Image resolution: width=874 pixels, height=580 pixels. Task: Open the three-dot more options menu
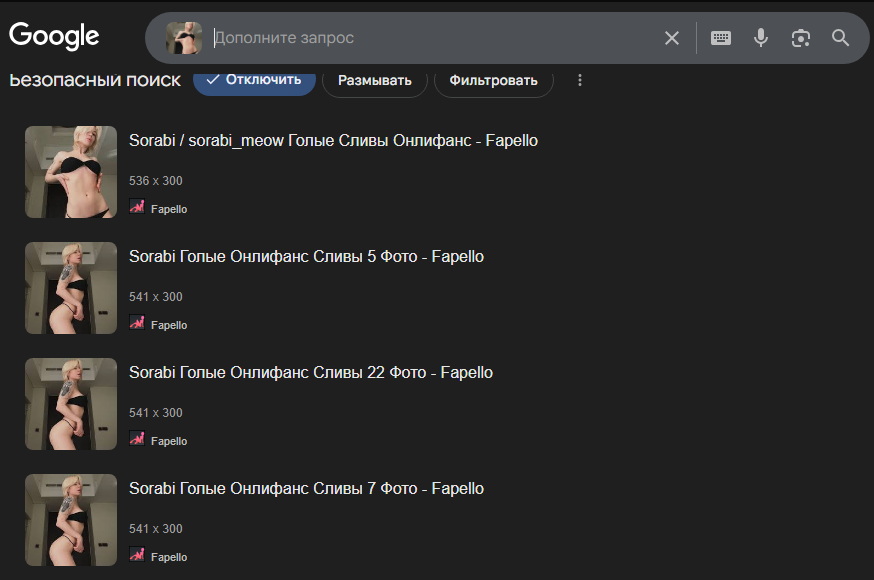[580, 80]
